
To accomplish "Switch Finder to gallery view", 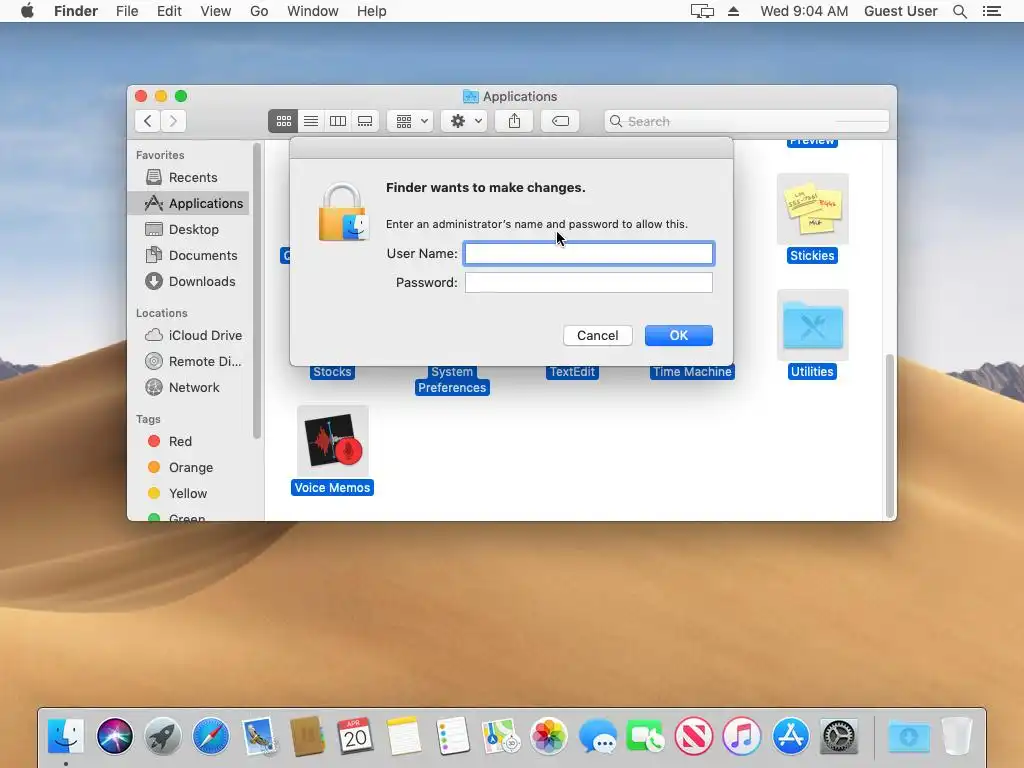I will 365,121.
